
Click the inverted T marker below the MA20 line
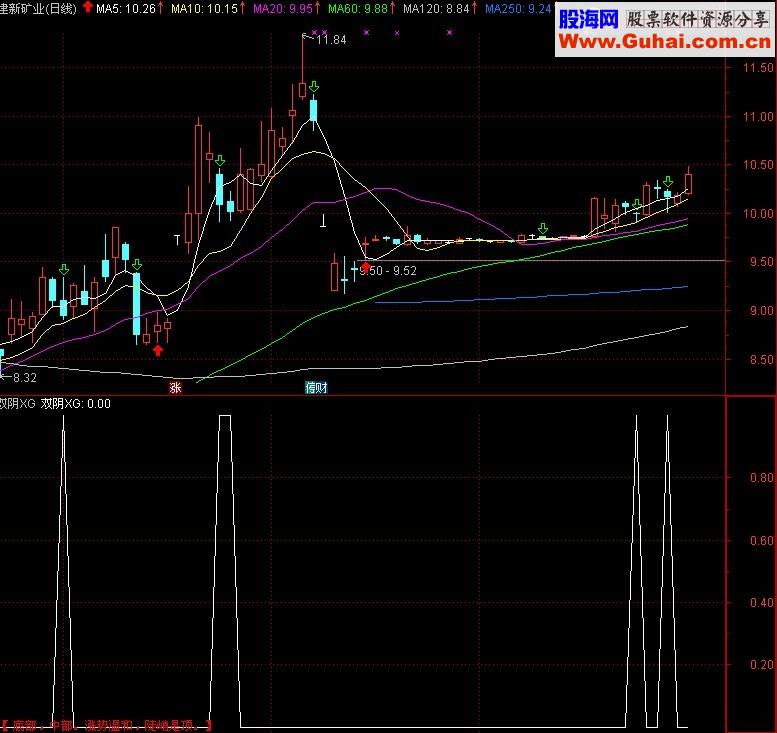(x=323, y=221)
